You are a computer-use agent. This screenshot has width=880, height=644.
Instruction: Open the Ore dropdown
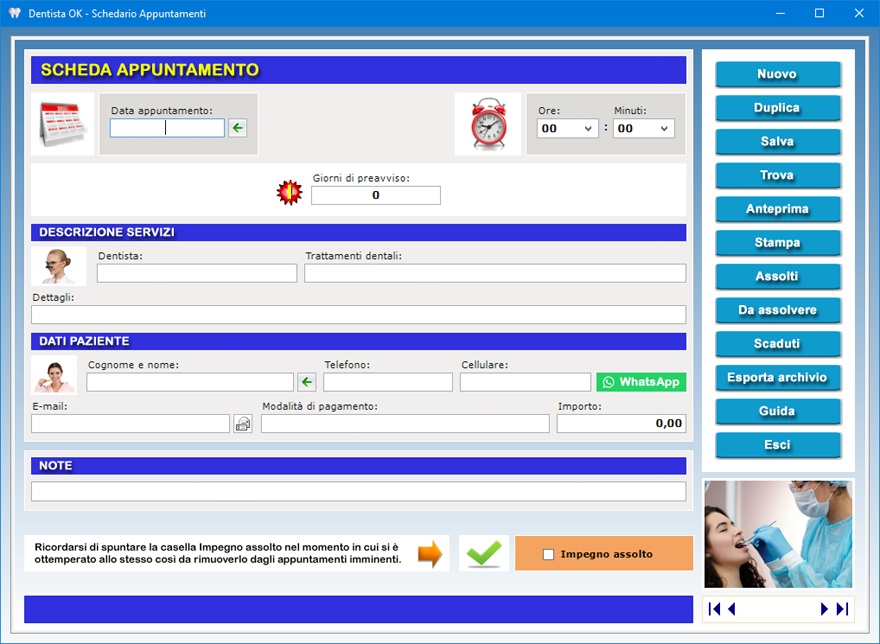click(567, 129)
